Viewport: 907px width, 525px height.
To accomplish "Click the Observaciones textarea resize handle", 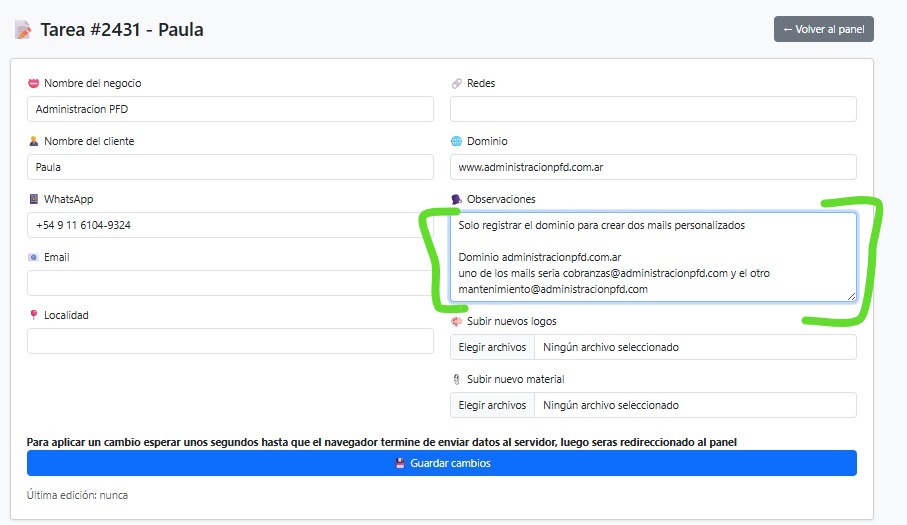I will (851, 297).
